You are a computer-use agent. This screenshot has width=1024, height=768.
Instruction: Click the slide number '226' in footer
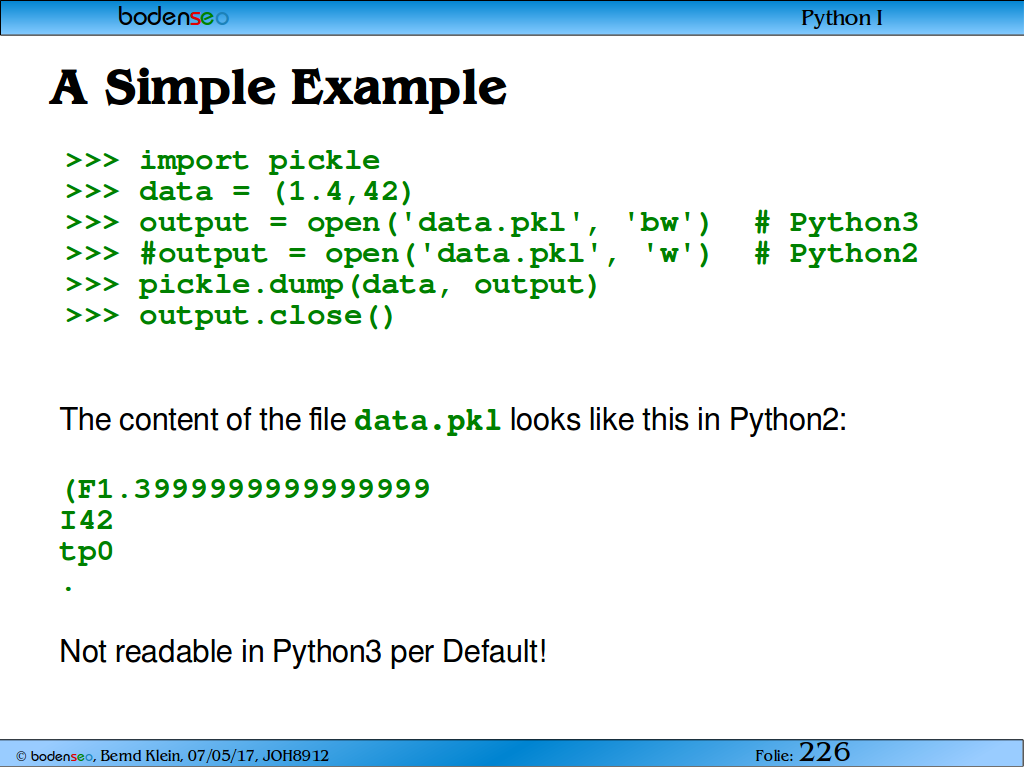(x=824, y=752)
